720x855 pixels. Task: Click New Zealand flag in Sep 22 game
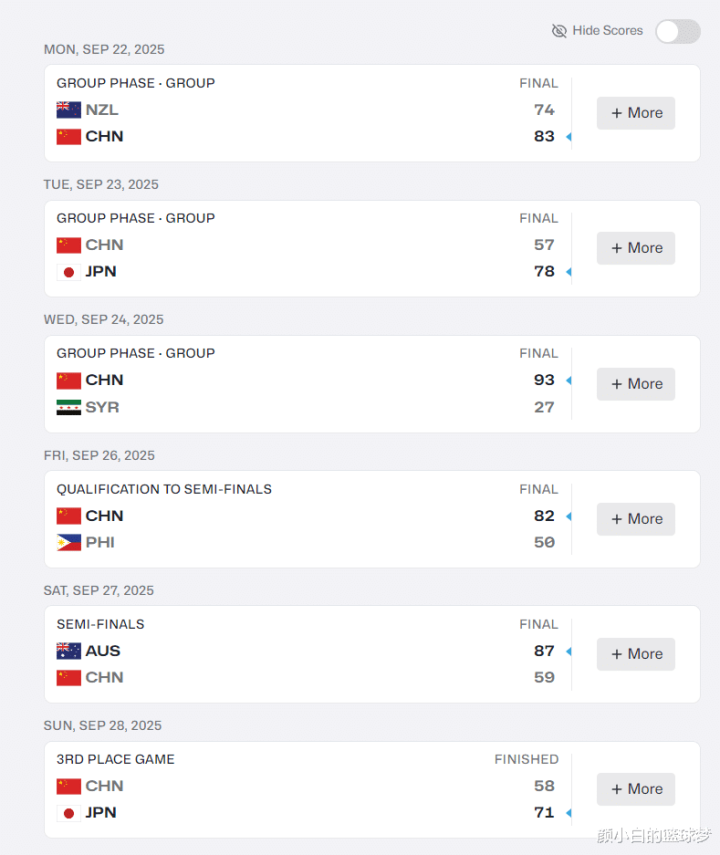tap(68, 110)
